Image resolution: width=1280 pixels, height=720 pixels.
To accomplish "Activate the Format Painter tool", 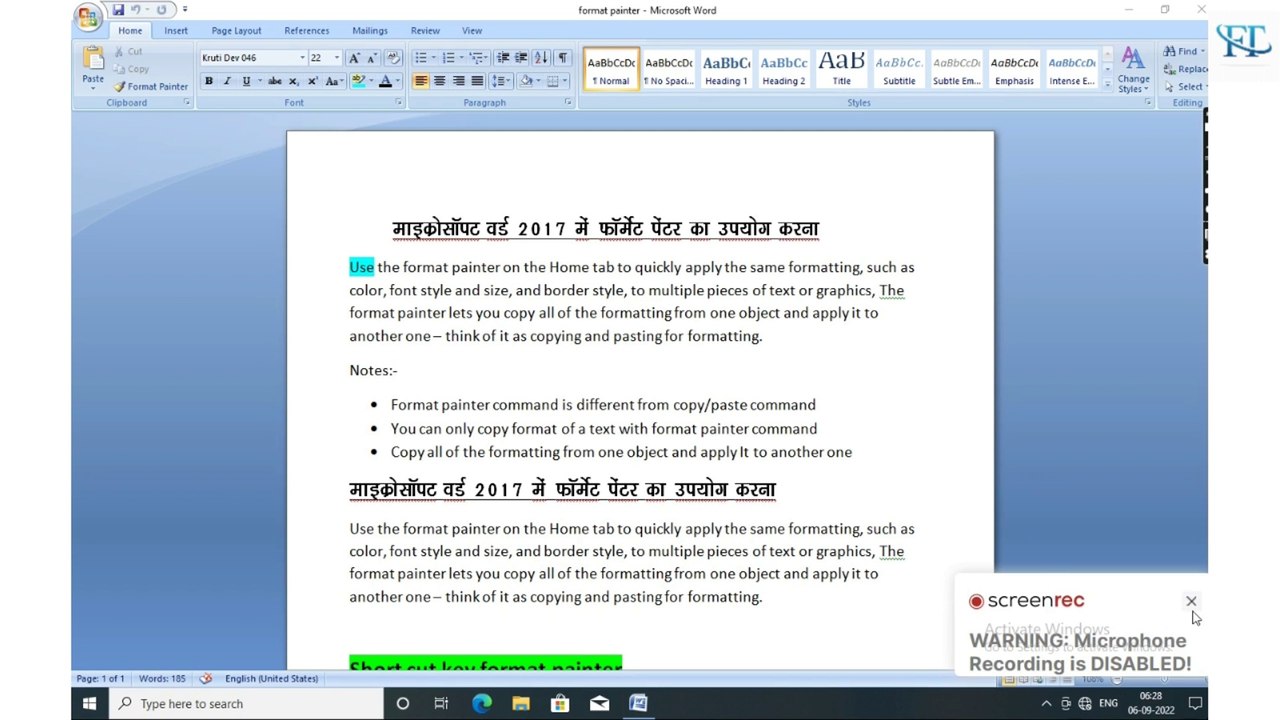I will 150,86.
